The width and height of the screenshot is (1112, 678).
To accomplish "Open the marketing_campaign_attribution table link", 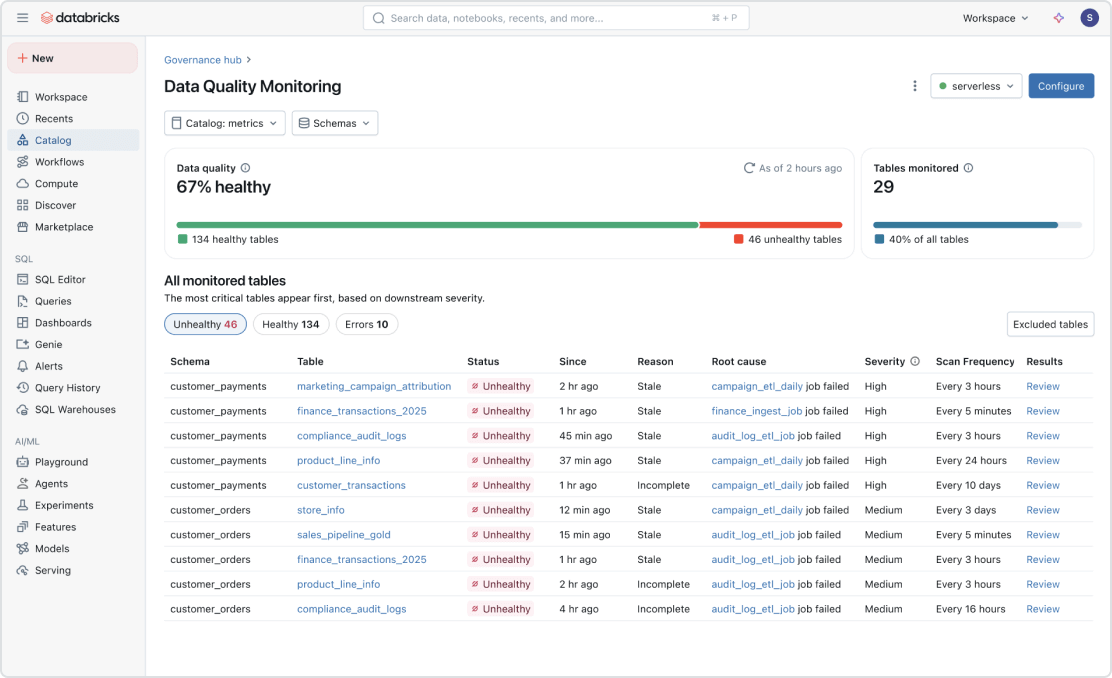I will [x=374, y=386].
